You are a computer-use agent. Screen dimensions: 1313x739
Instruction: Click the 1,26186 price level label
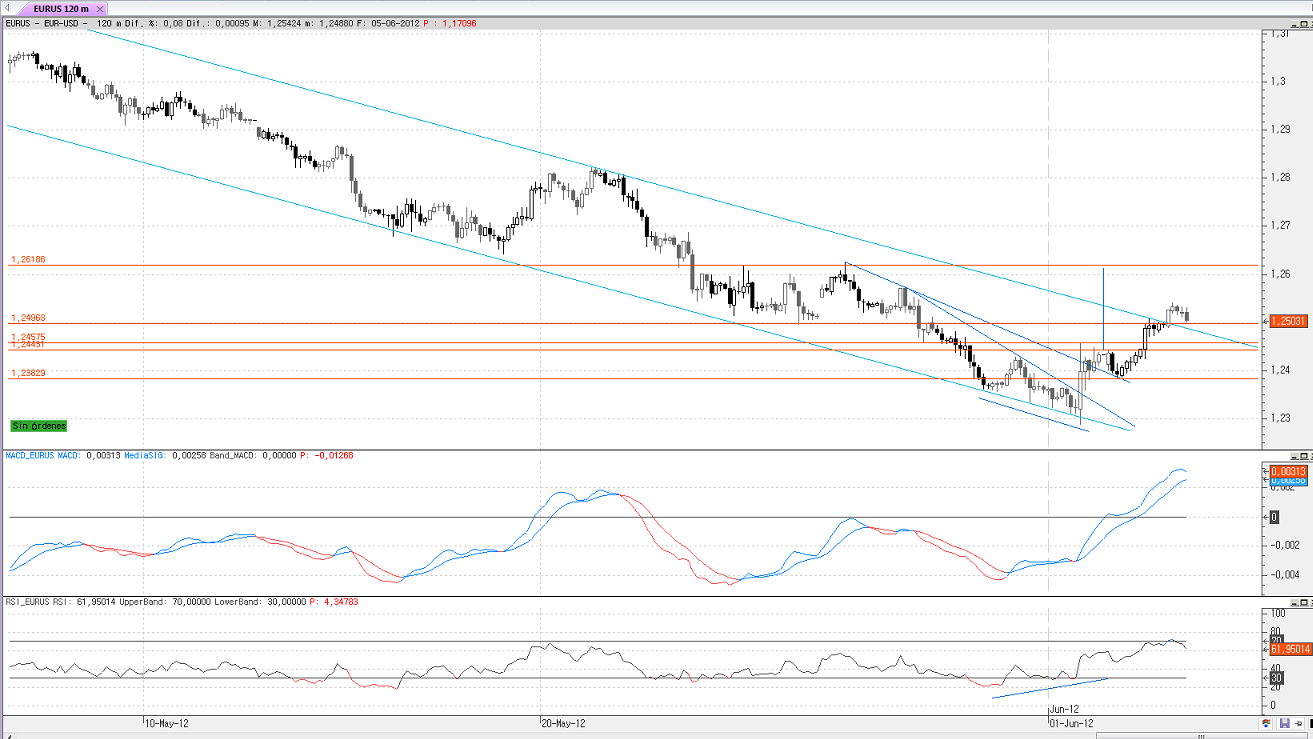(29, 259)
